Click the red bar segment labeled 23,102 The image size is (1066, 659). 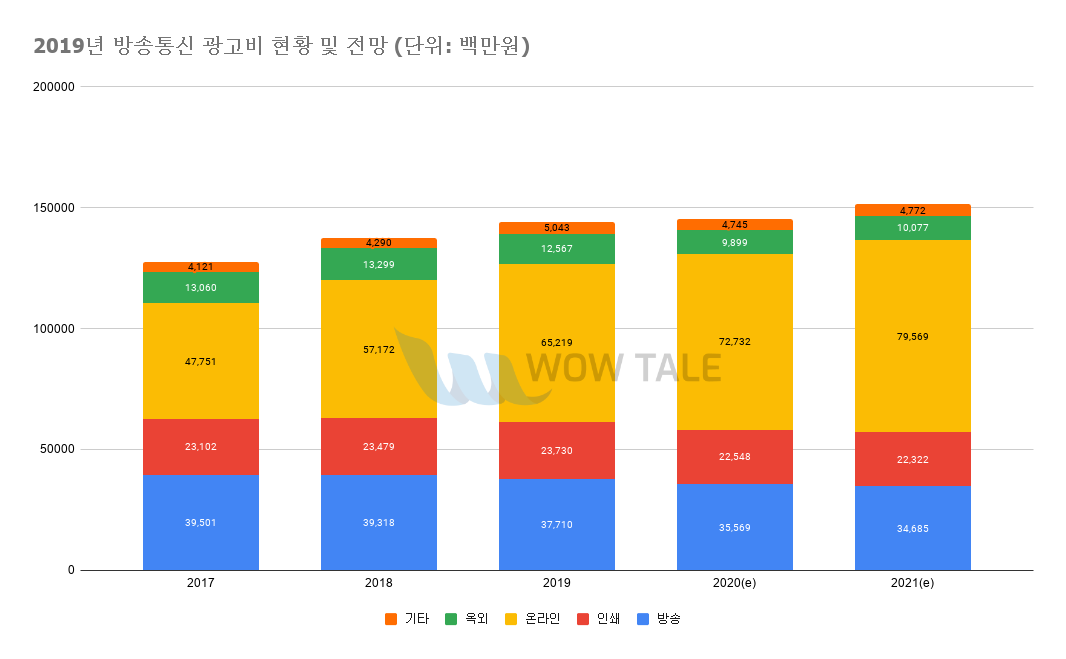click(x=201, y=447)
